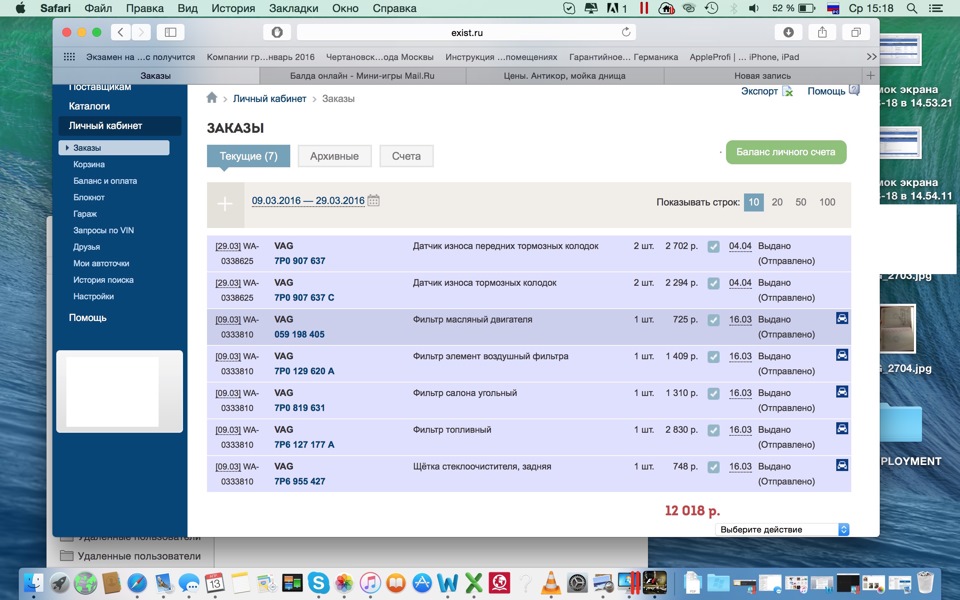Click the plus icon in filter bar
The image size is (960, 600).
point(225,204)
